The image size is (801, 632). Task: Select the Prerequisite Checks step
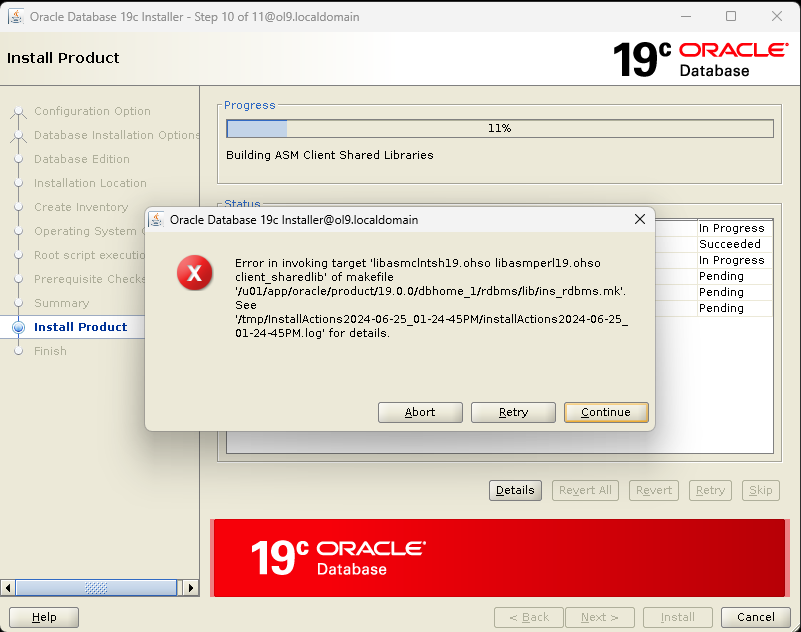[89, 279]
